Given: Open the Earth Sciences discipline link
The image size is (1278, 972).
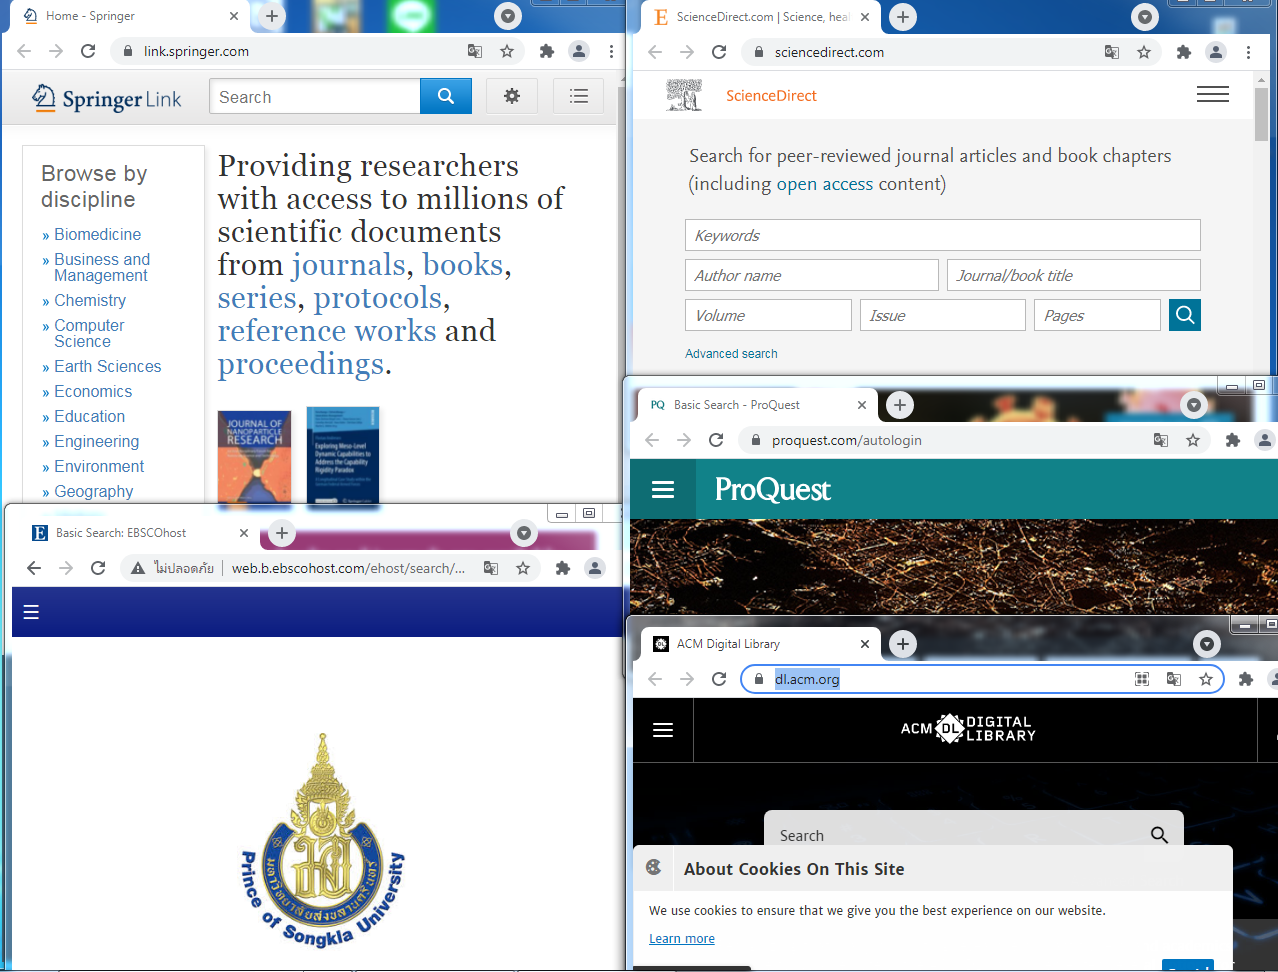Looking at the screenshot, I should tap(107, 366).
